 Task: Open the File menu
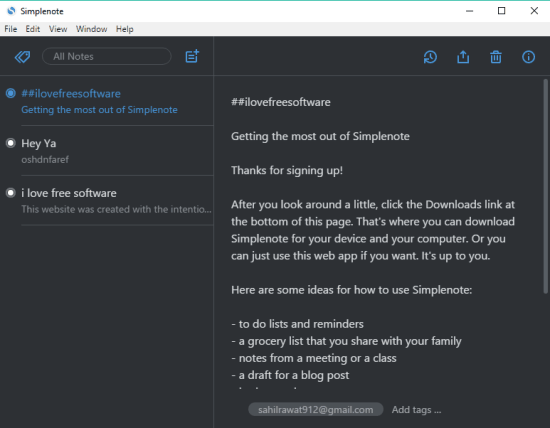pyautogui.click(x=11, y=29)
